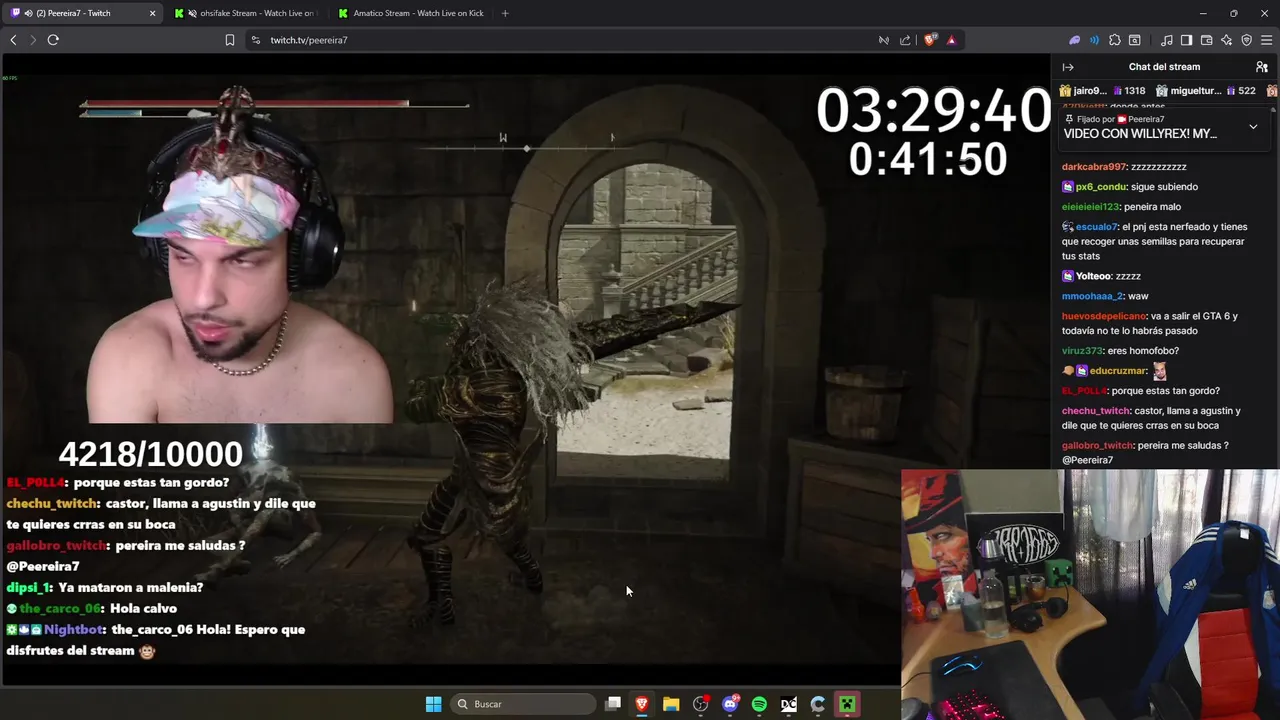
Task: Close the Peereira7 Twitch tab
Action: (x=152, y=13)
